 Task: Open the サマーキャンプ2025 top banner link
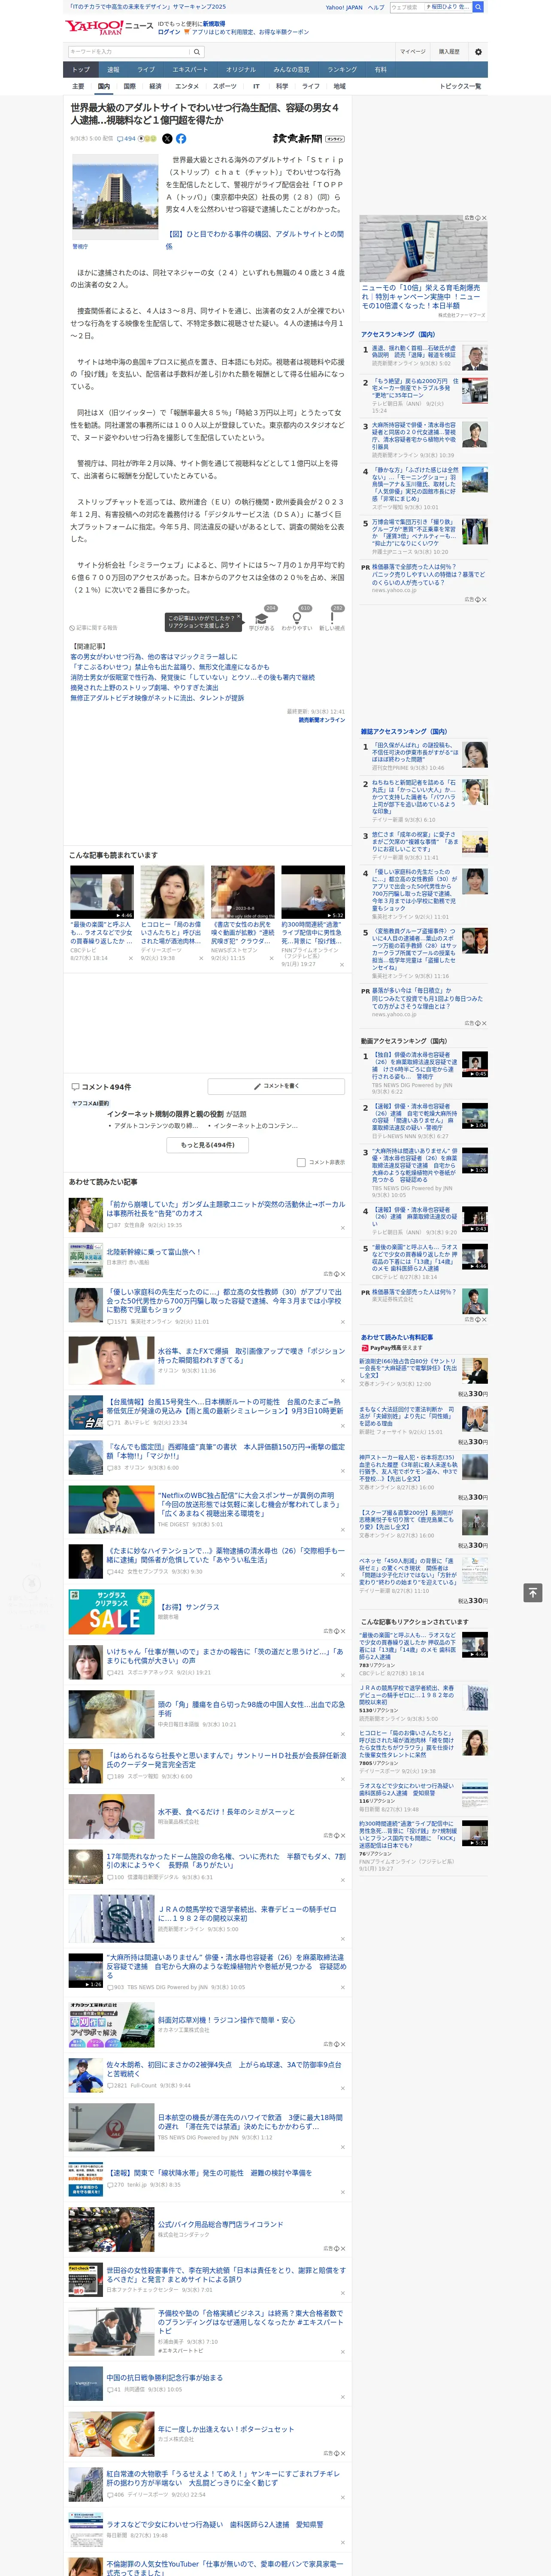[x=148, y=6]
